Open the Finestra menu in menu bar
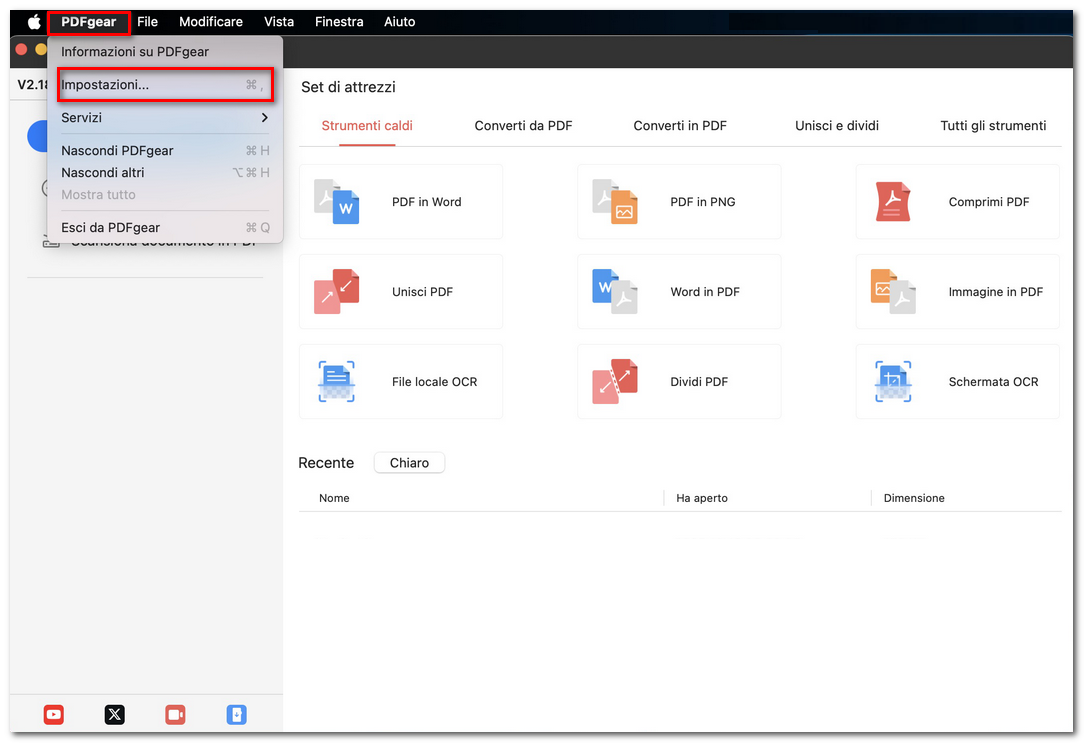This screenshot has width=1084, height=743. pyautogui.click(x=339, y=22)
